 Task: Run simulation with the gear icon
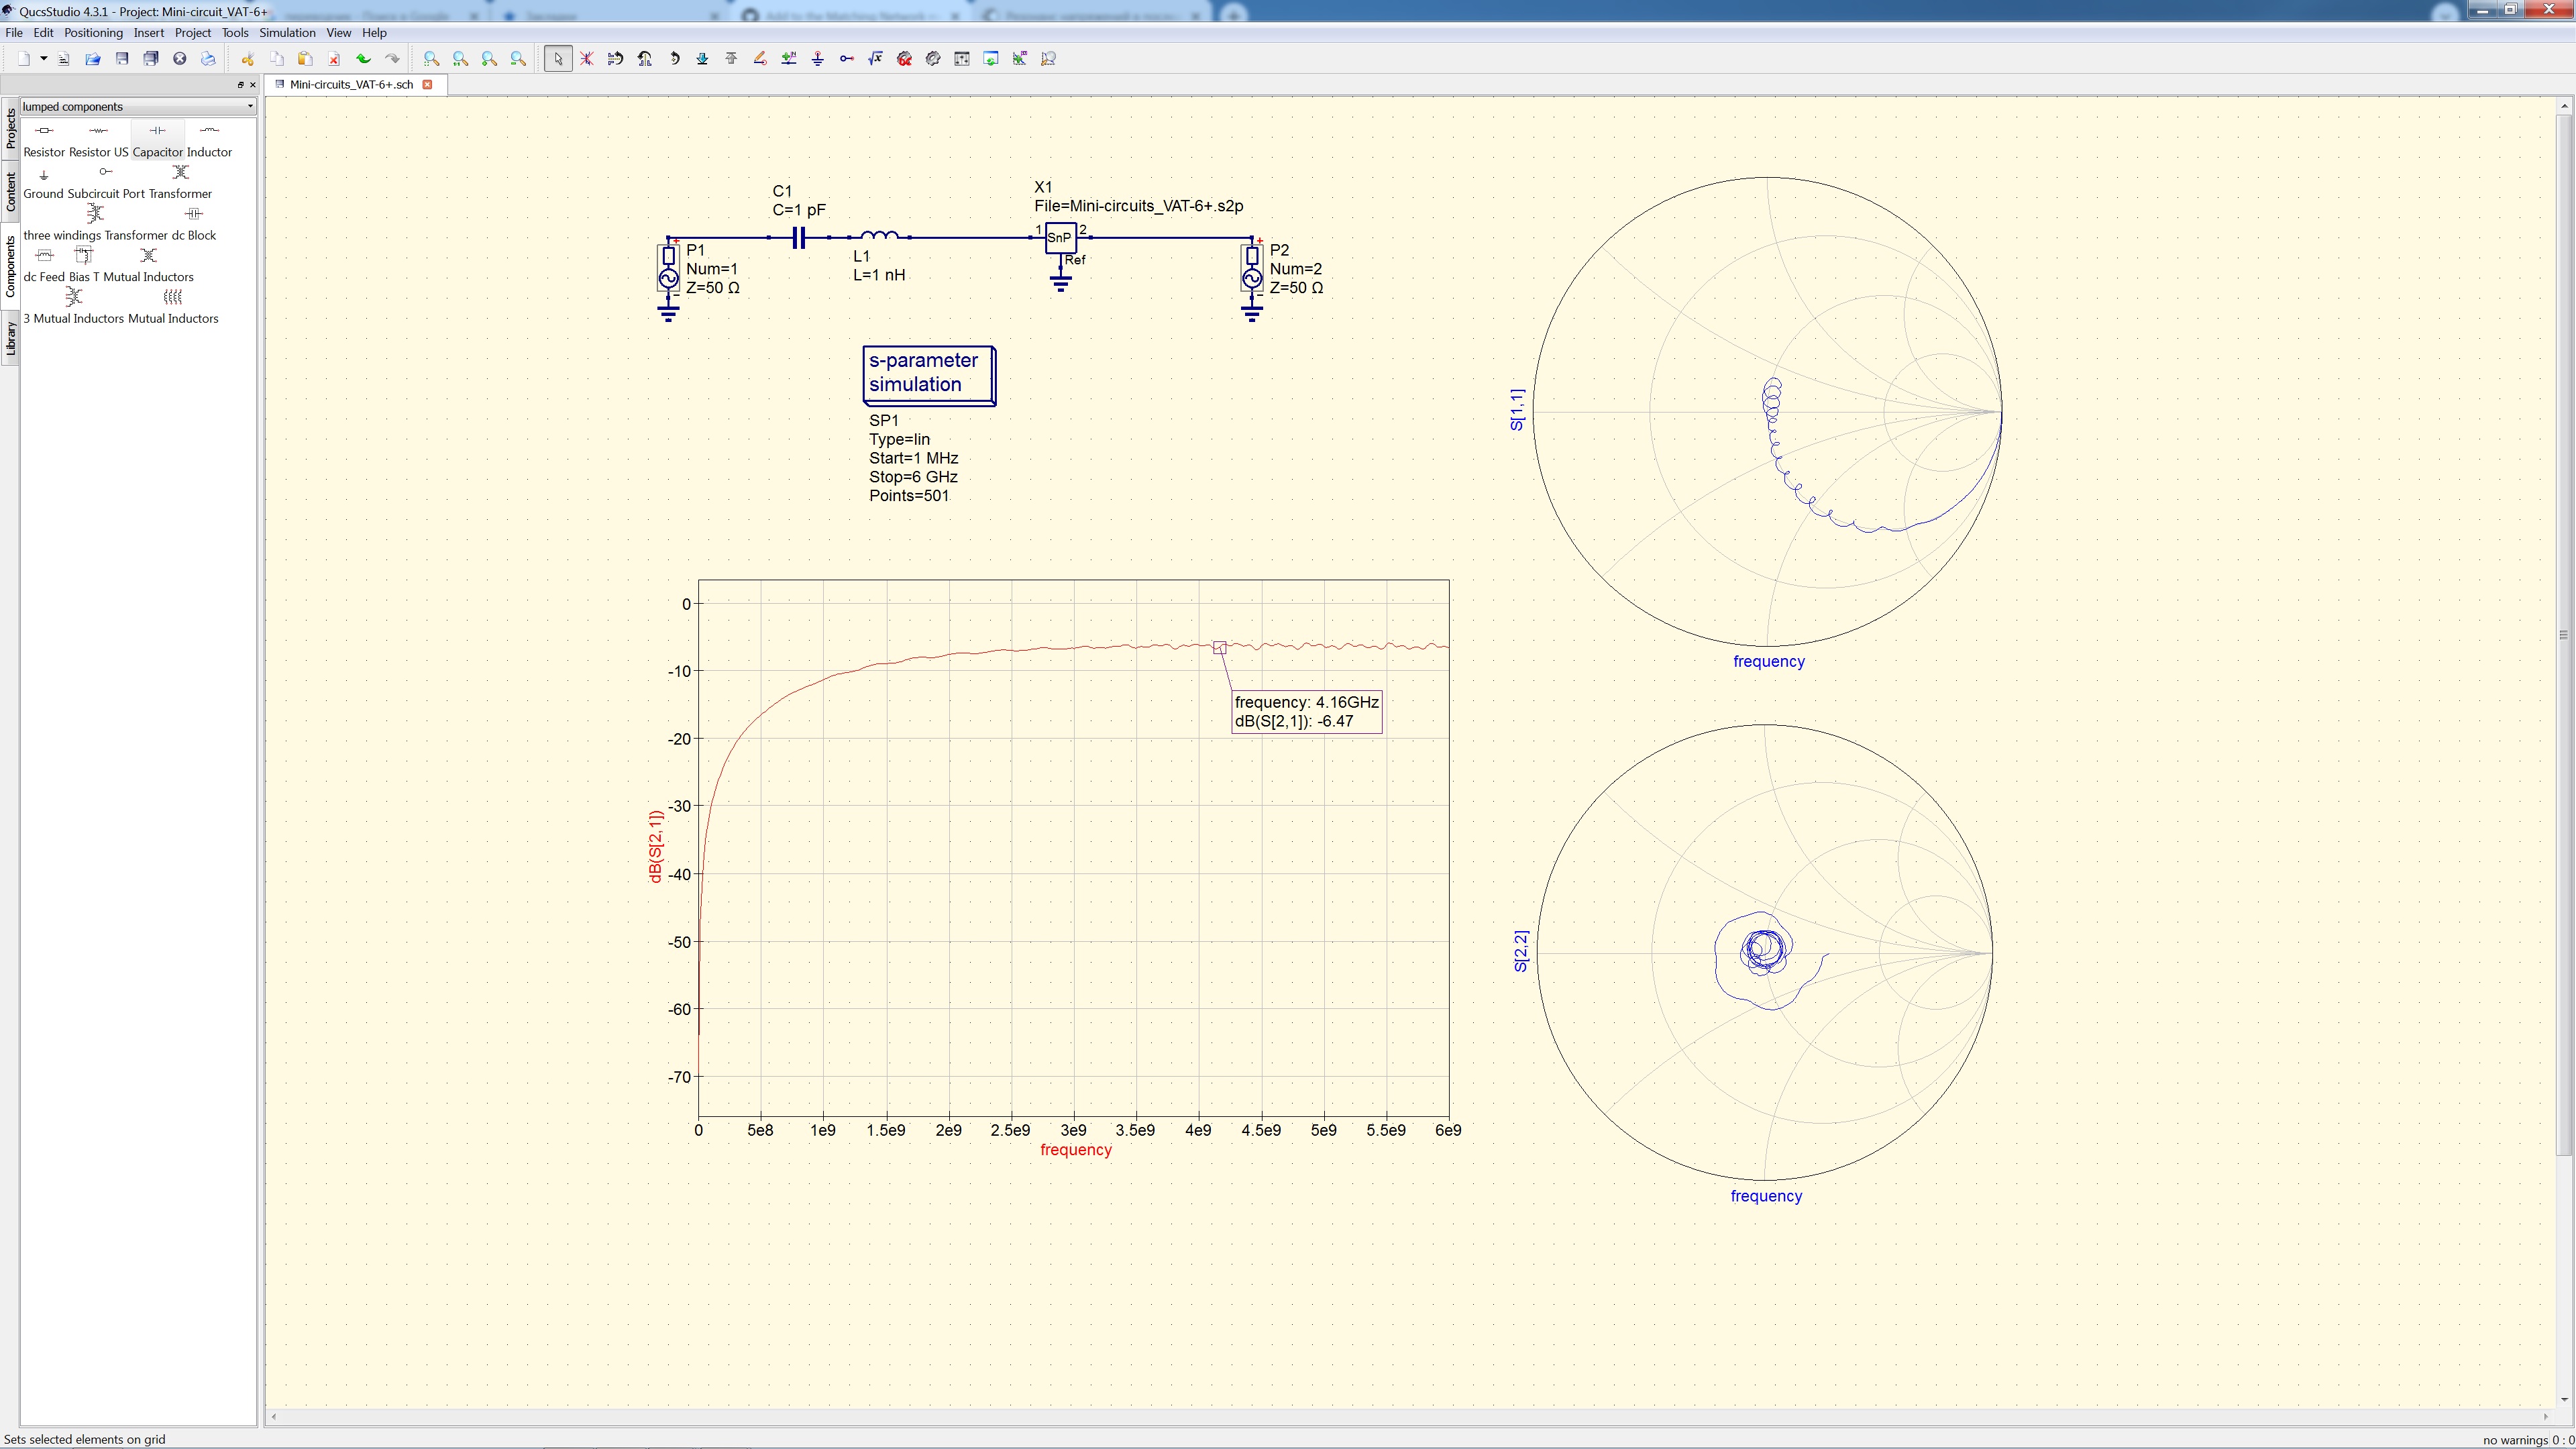pos(933,59)
